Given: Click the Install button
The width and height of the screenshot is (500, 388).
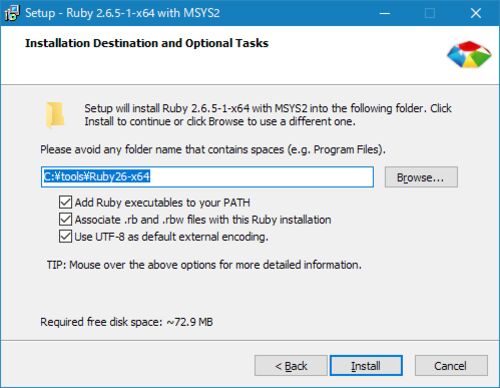Looking at the screenshot, I should coord(366,366).
